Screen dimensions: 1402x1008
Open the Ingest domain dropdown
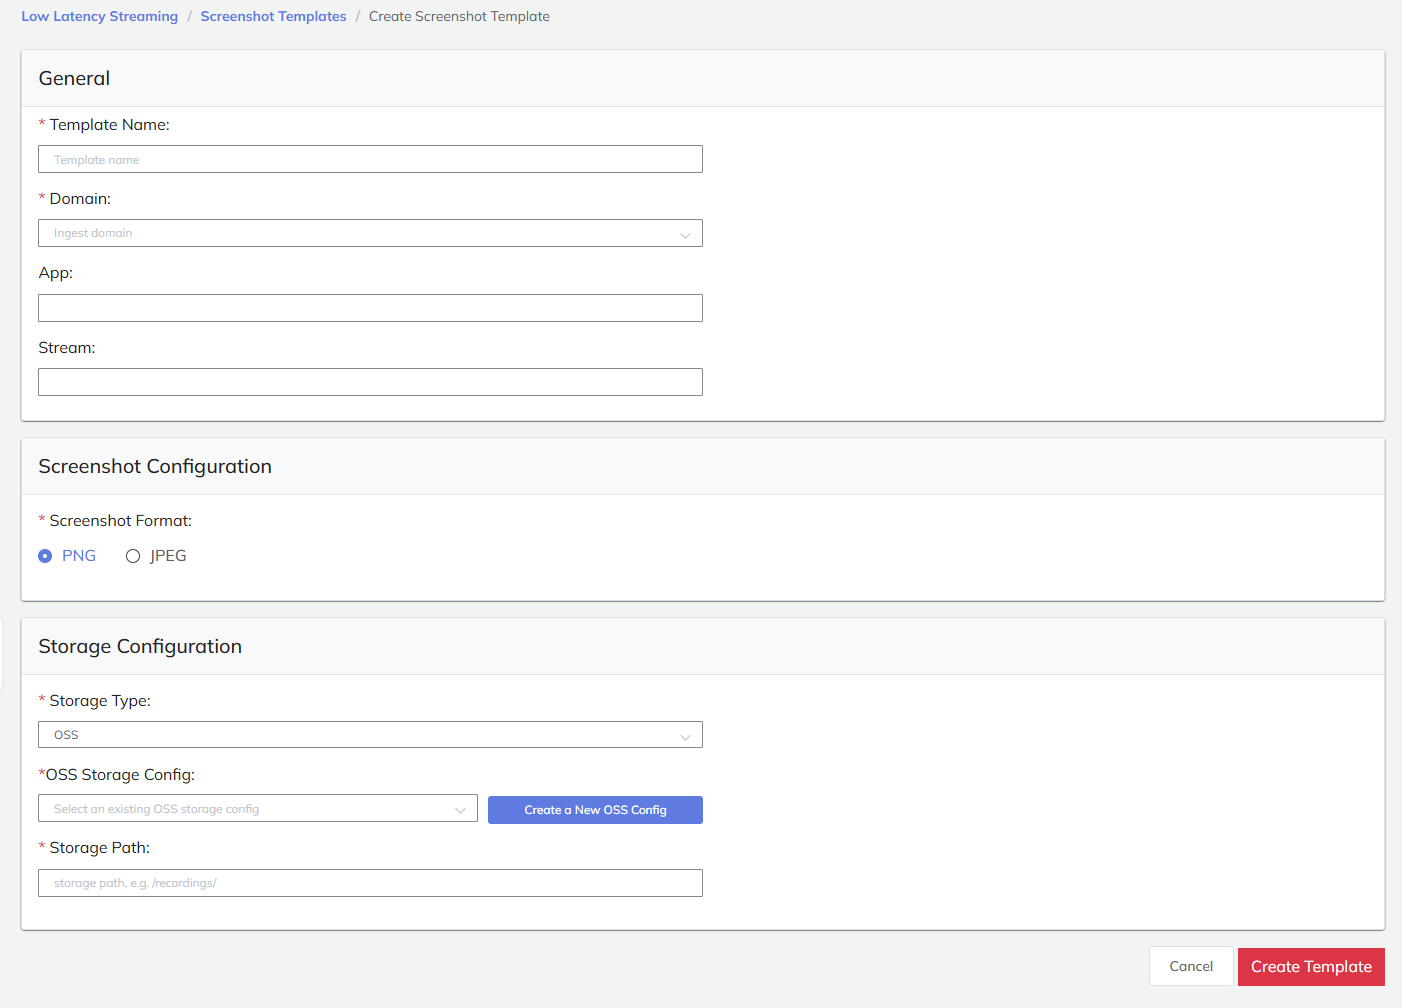370,233
